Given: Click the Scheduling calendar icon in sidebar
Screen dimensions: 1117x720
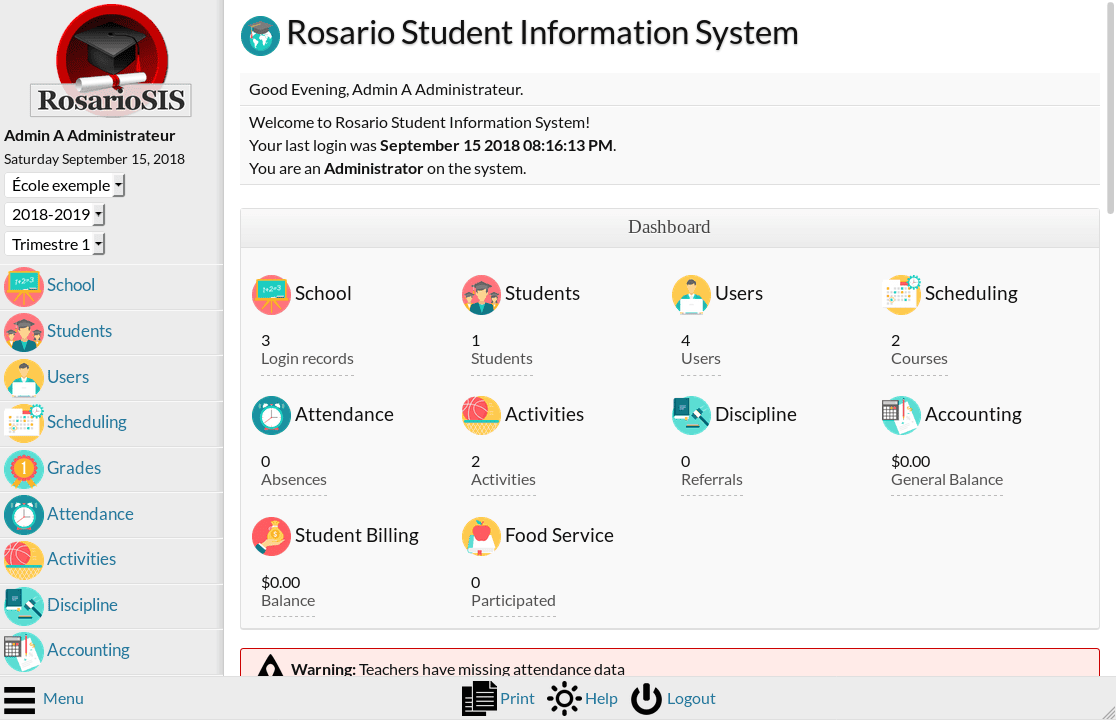Looking at the screenshot, I should (24, 423).
